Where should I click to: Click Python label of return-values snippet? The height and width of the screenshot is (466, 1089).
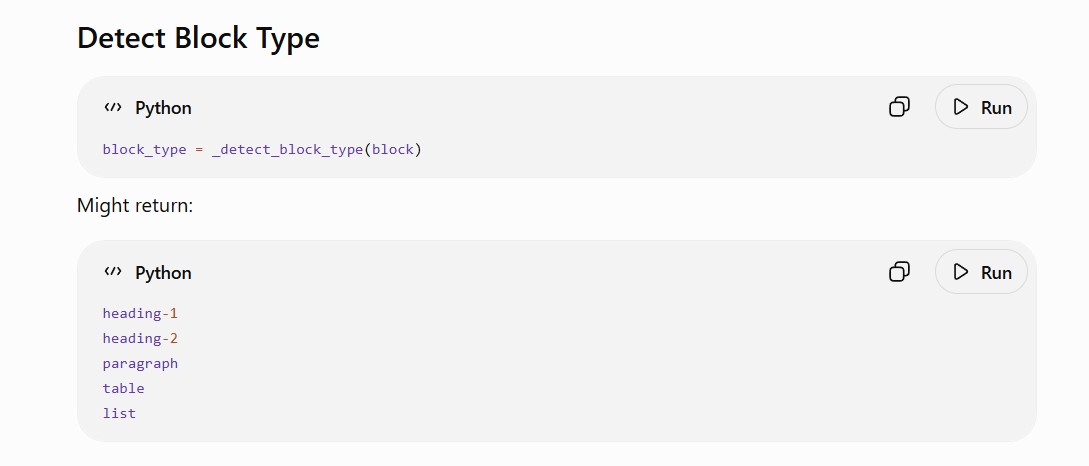(x=163, y=272)
